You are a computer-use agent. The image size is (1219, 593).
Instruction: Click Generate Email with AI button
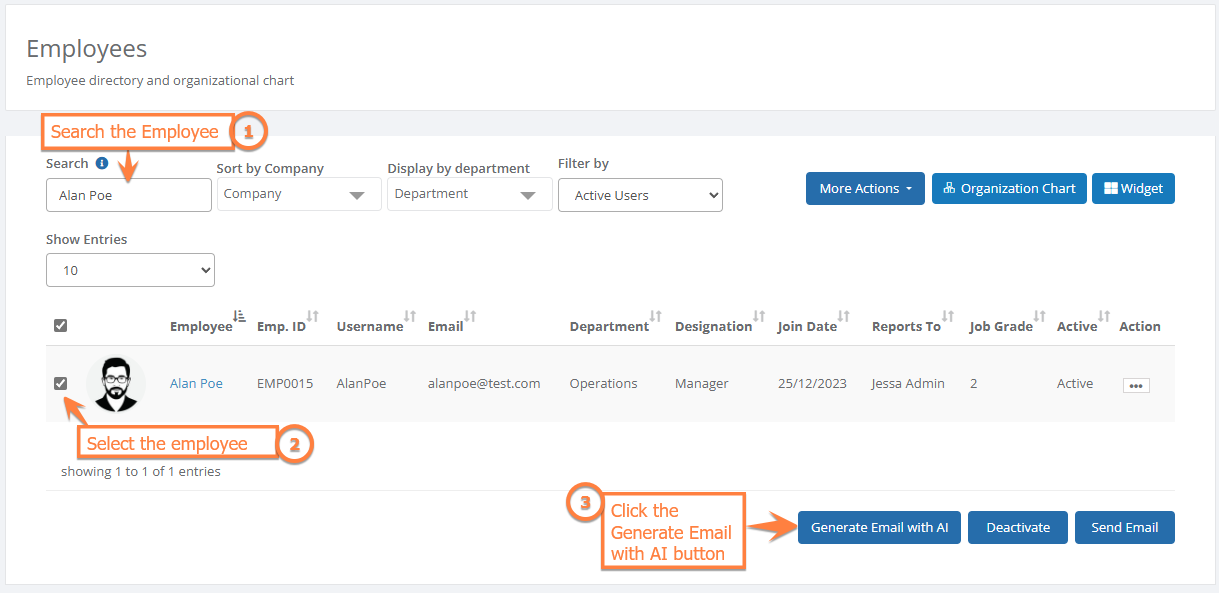(880, 527)
